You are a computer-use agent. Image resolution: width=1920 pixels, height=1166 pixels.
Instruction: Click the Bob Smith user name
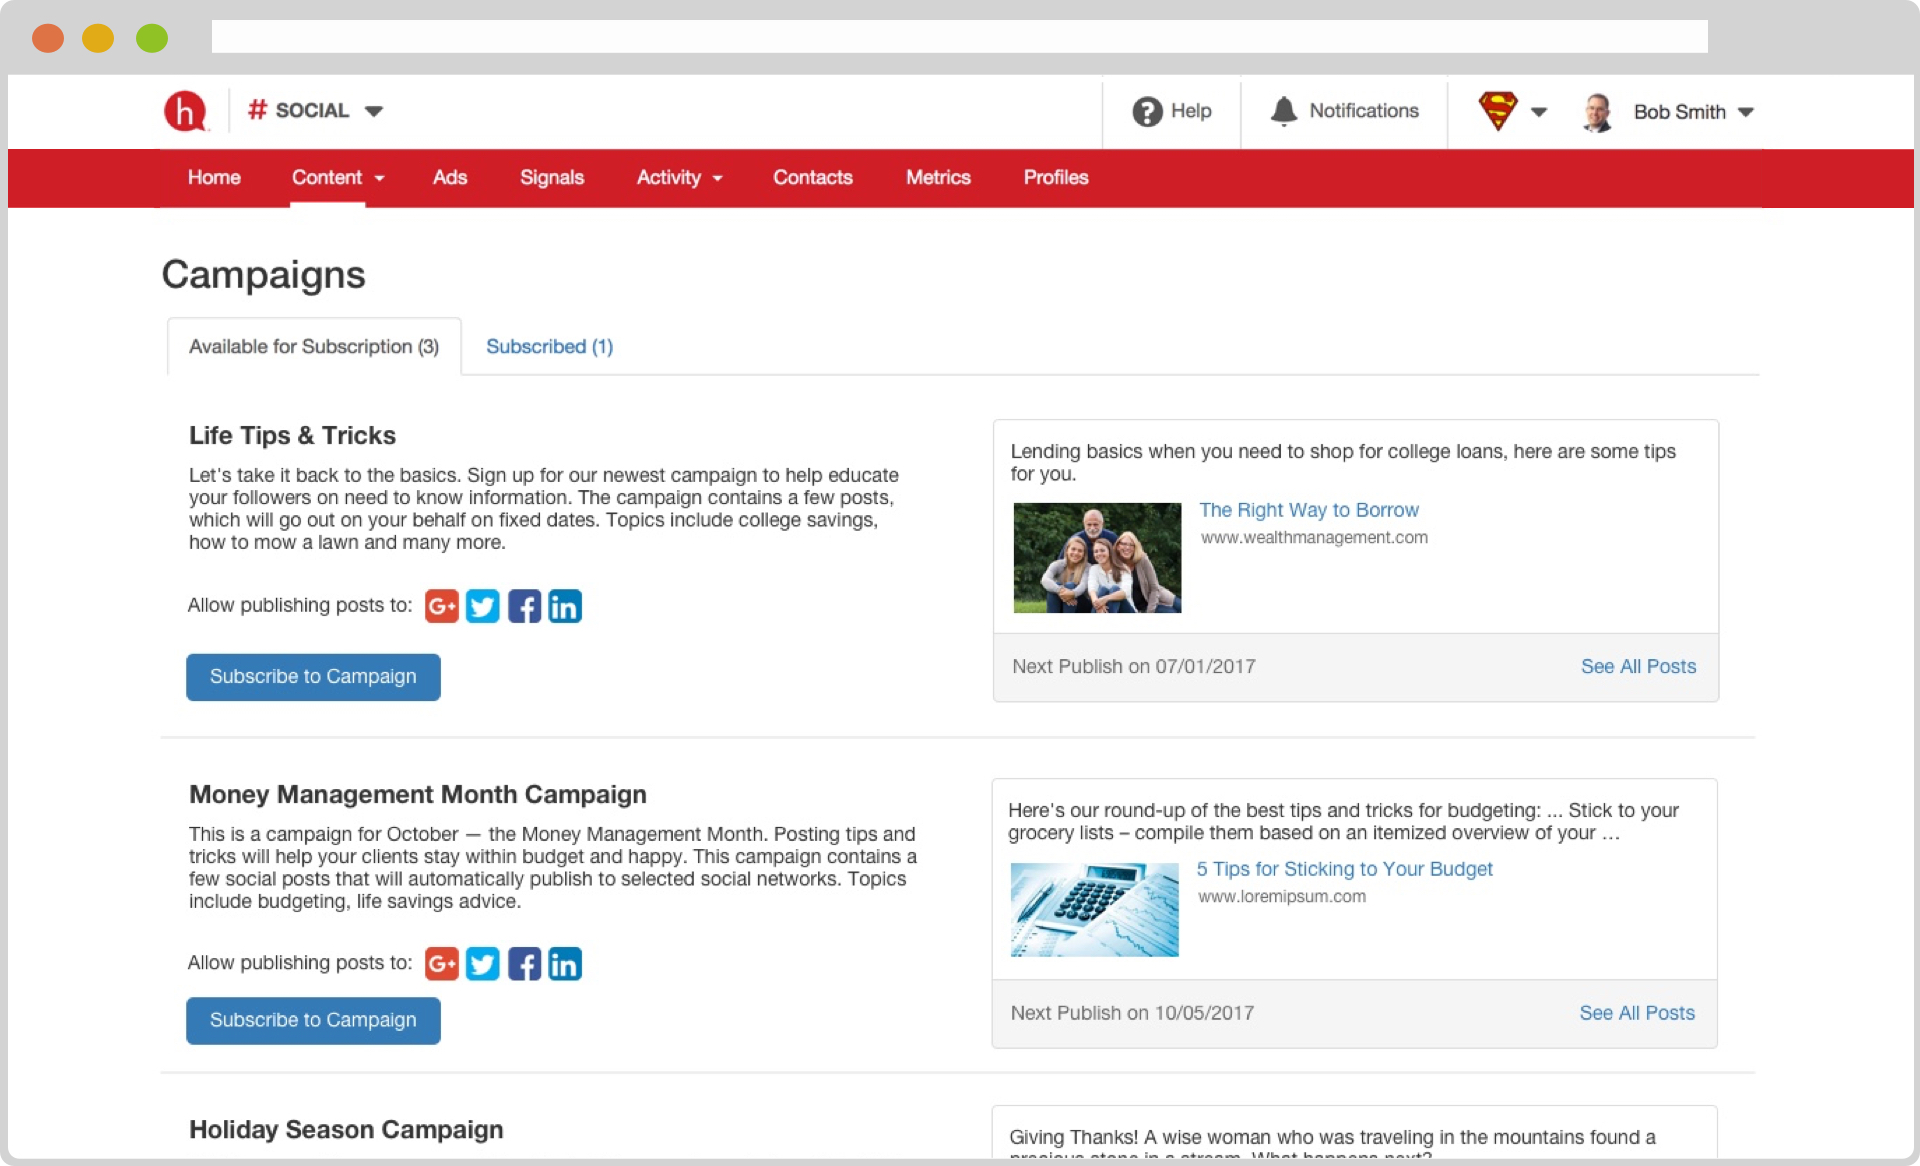click(1680, 112)
